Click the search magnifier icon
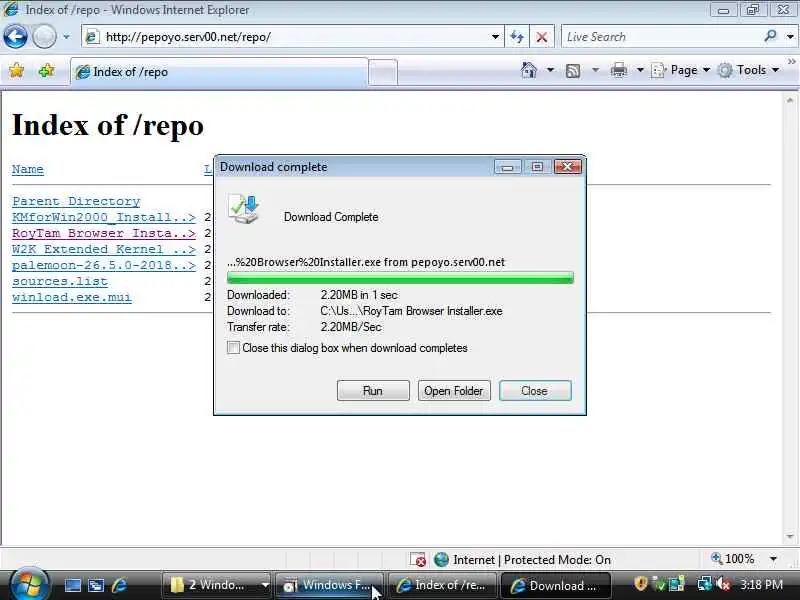Viewport: 800px width, 600px height. point(770,36)
